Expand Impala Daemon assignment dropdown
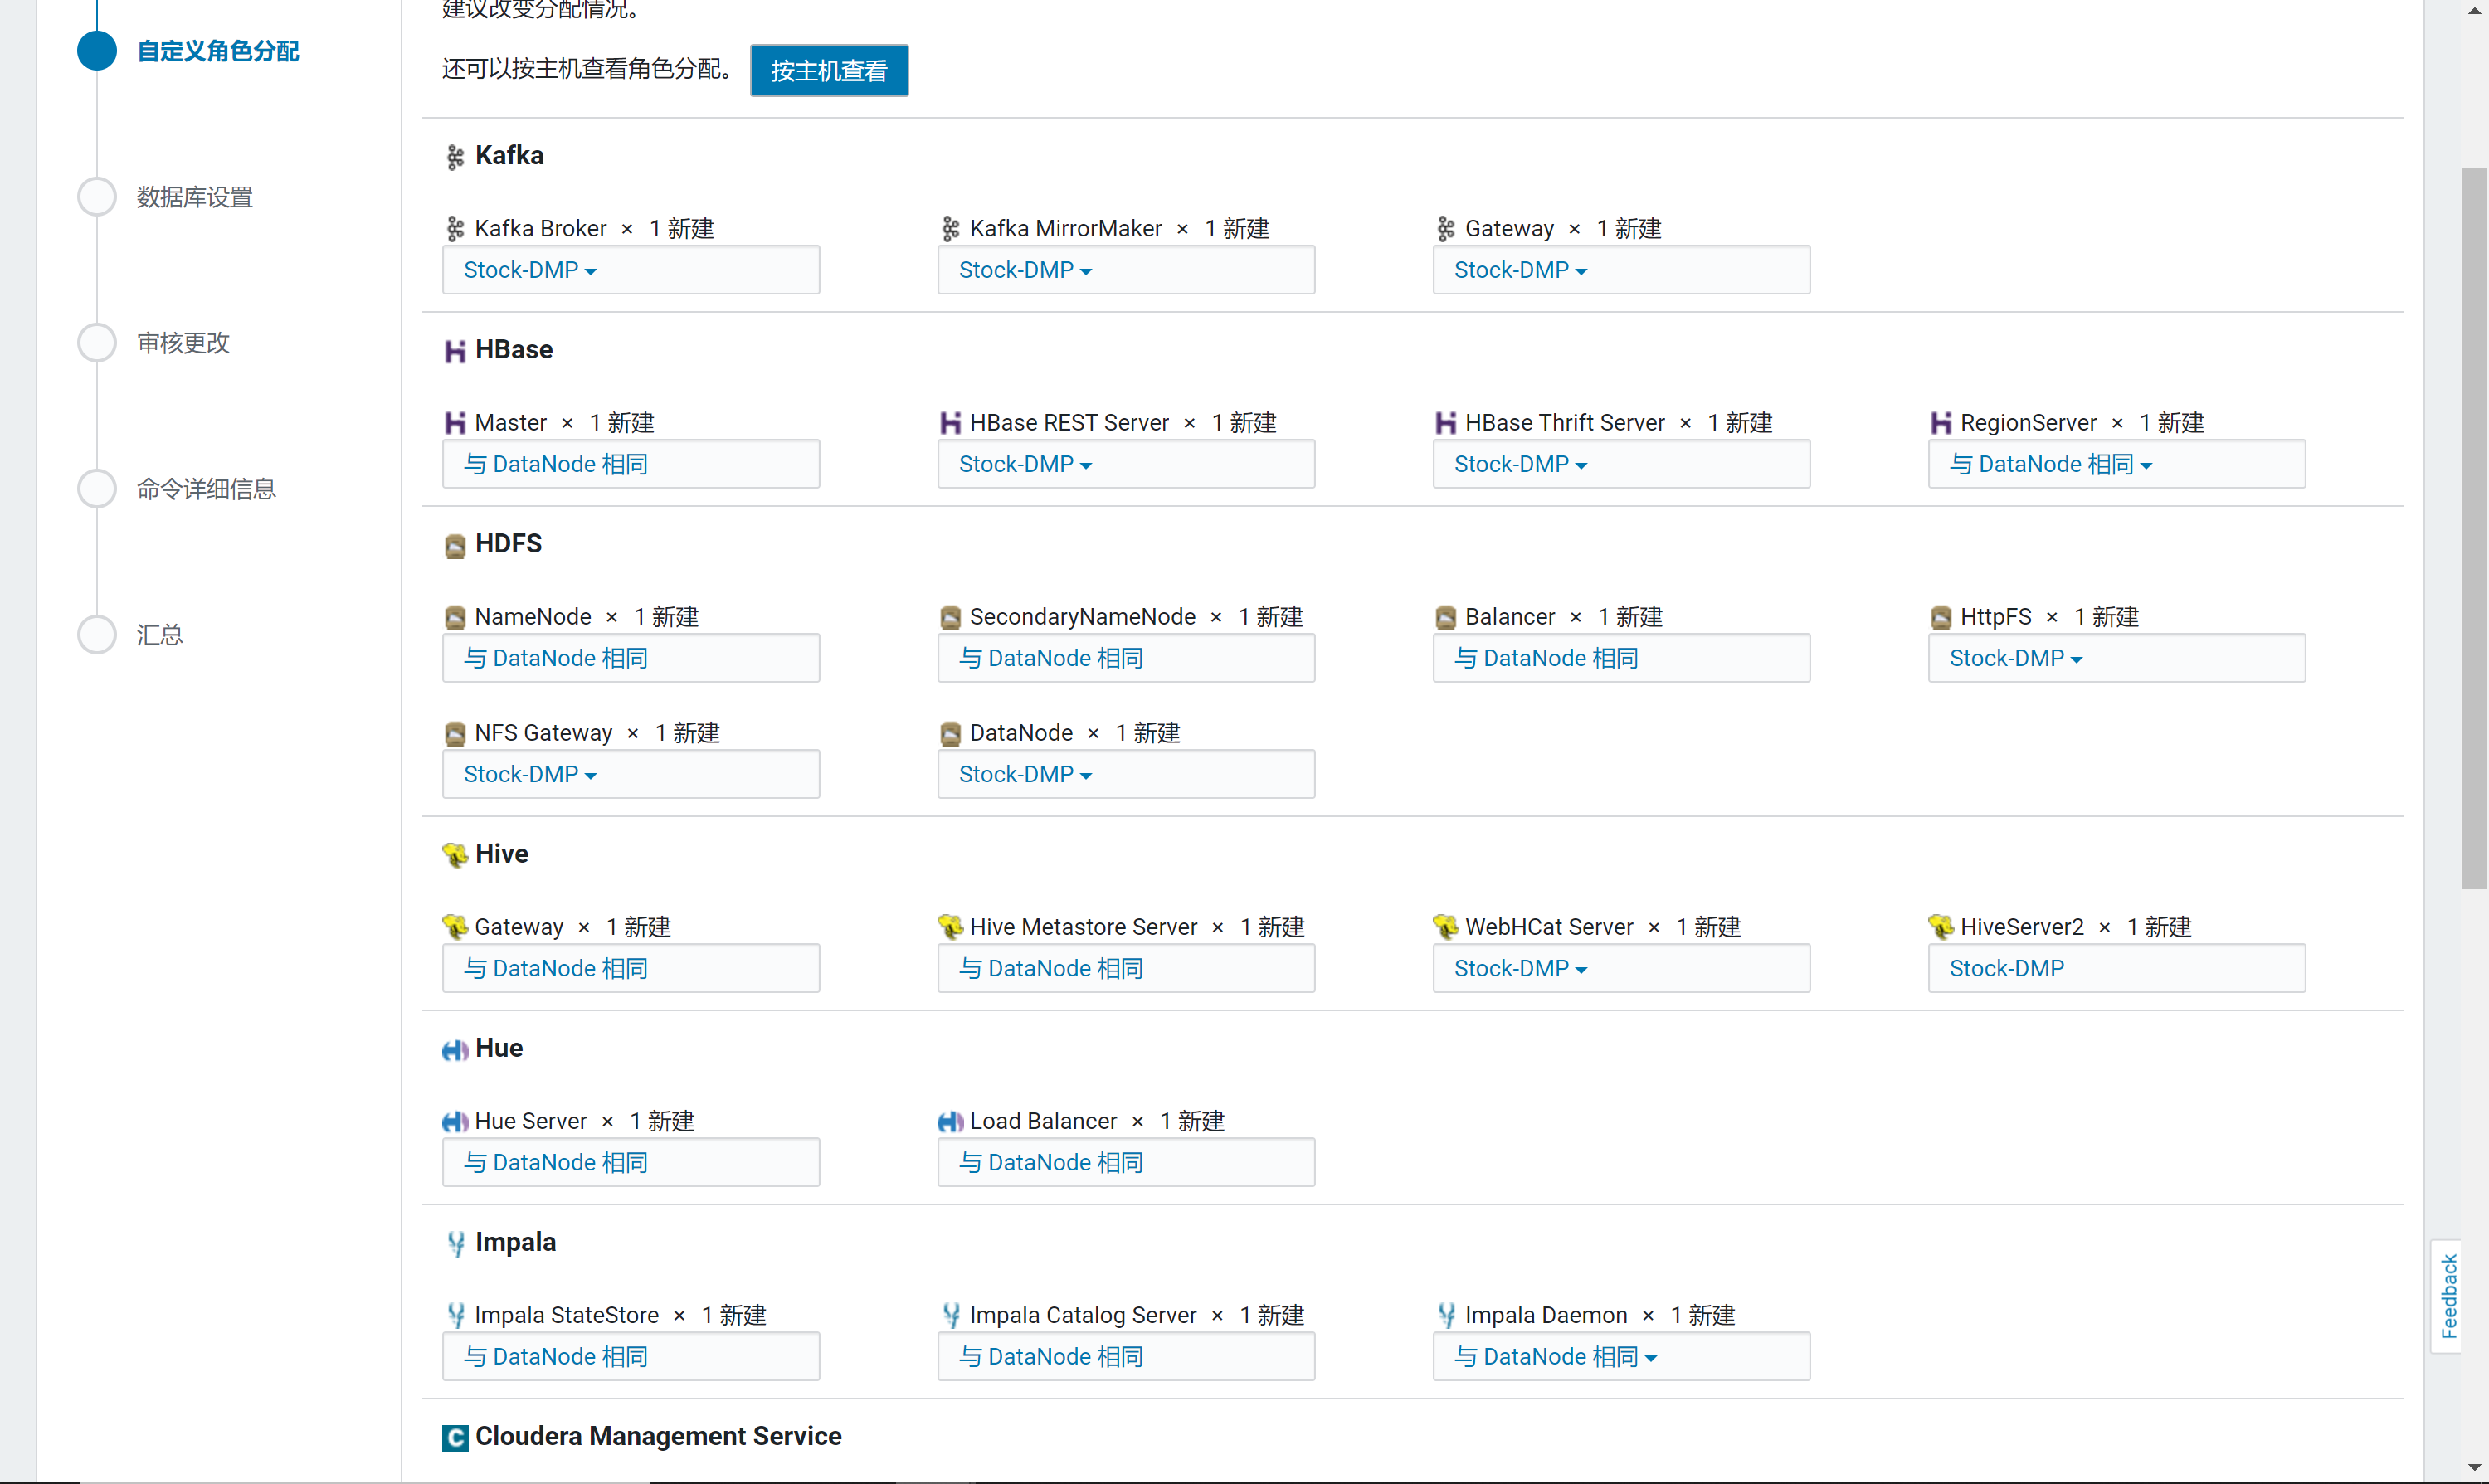2489x1484 pixels. (1621, 1356)
